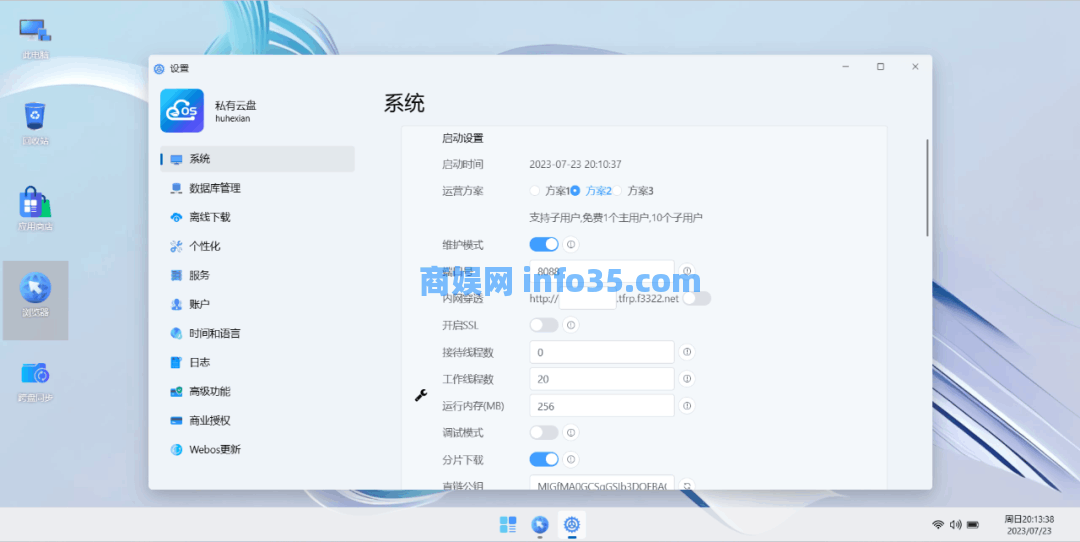Click info icon next to 分片下载

570,459
